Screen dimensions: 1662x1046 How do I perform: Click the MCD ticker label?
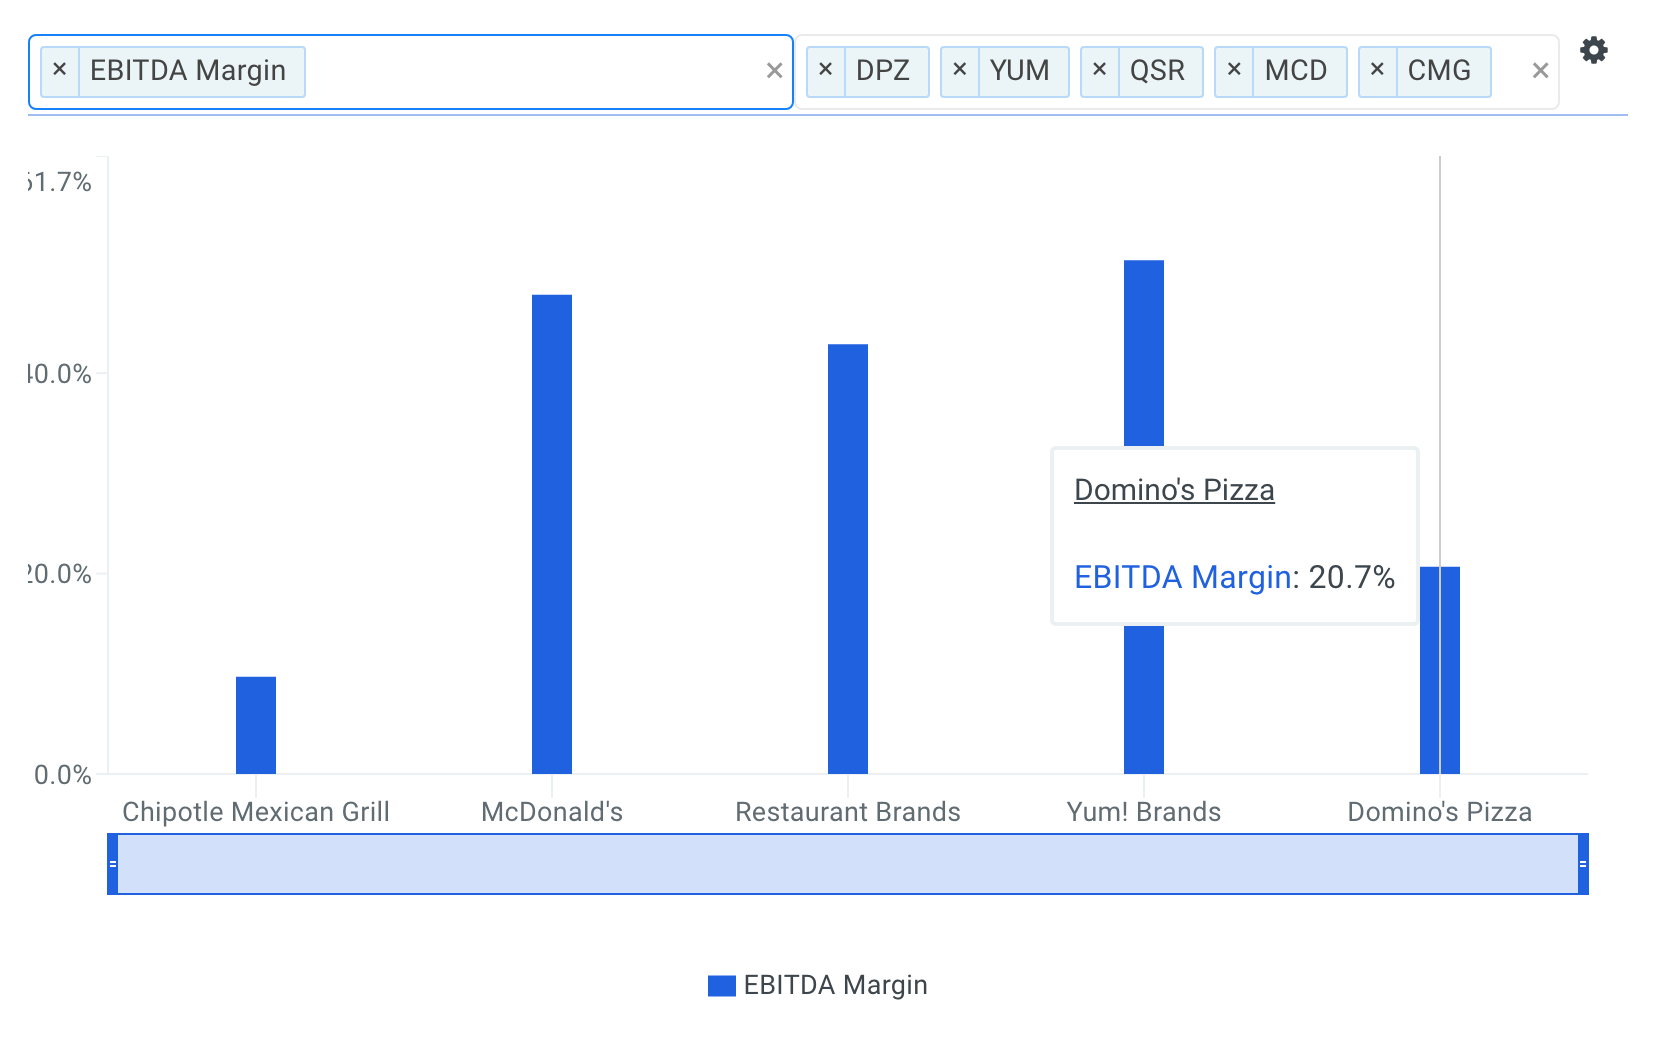coord(1296,71)
